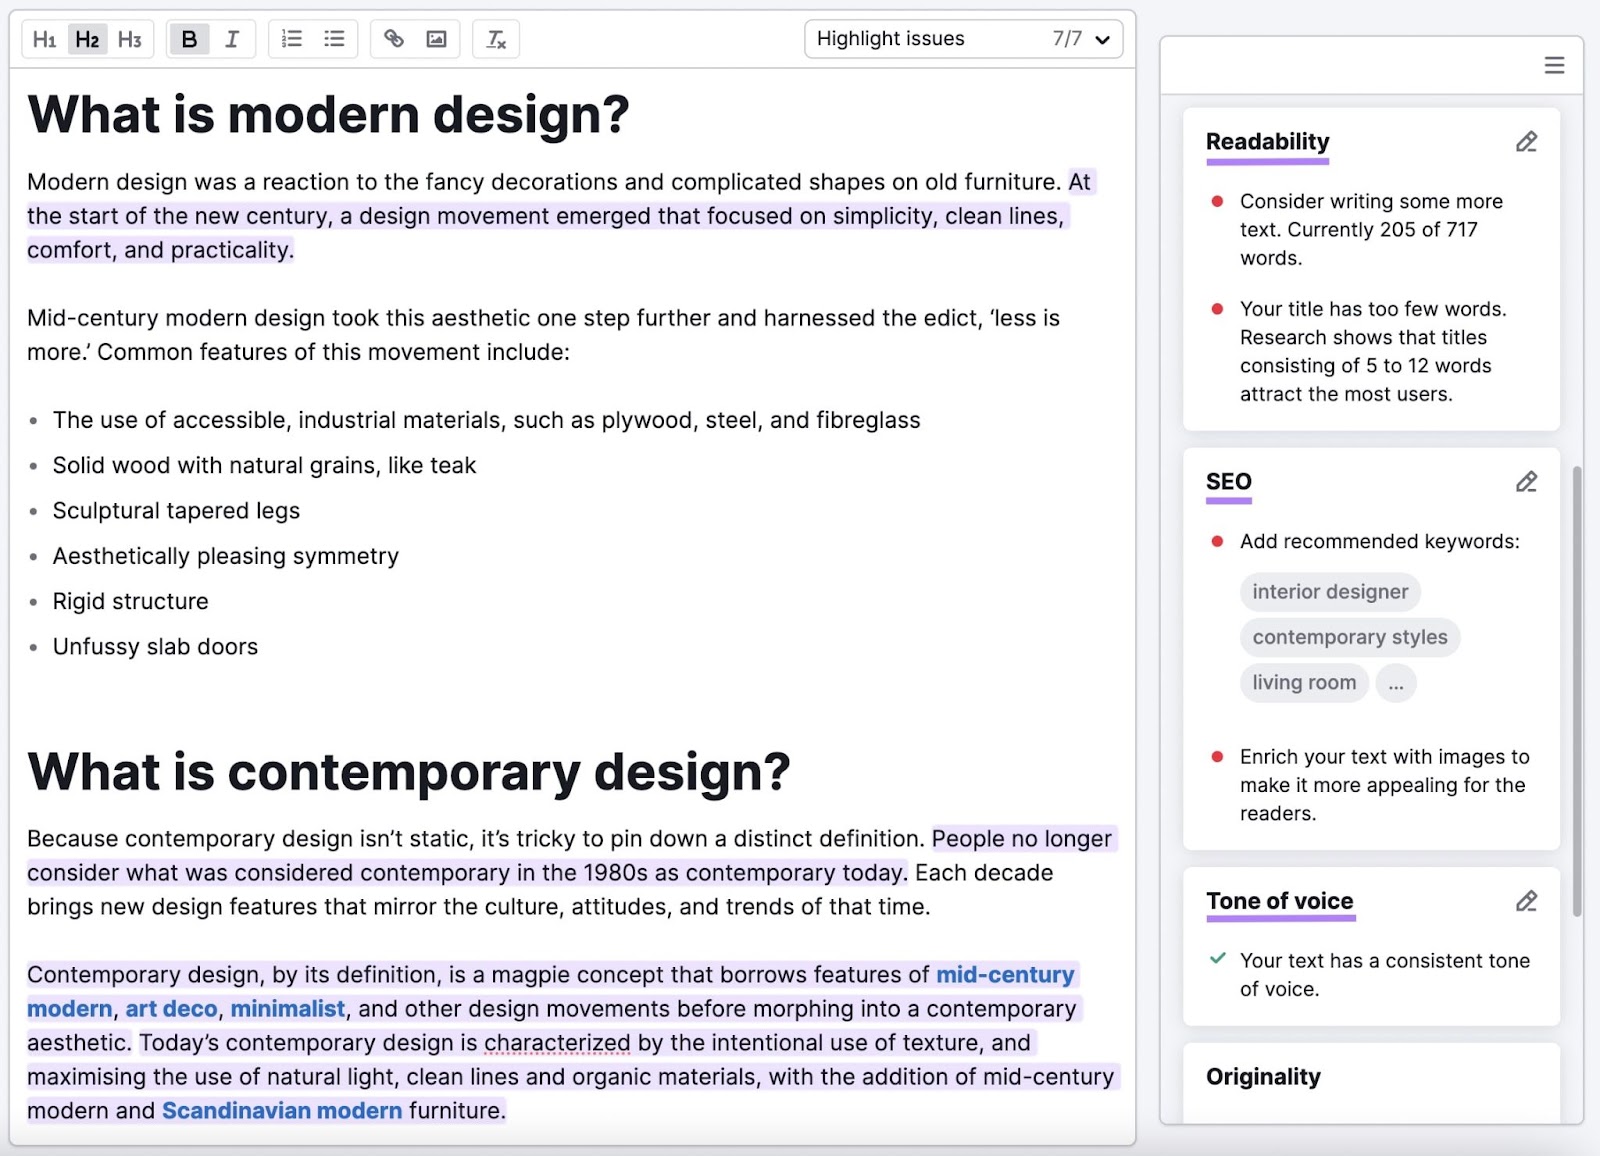Viewport: 1600px width, 1156px height.
Task: Select the 'living room' keyword chip
Action: [x=1304, y=683]
